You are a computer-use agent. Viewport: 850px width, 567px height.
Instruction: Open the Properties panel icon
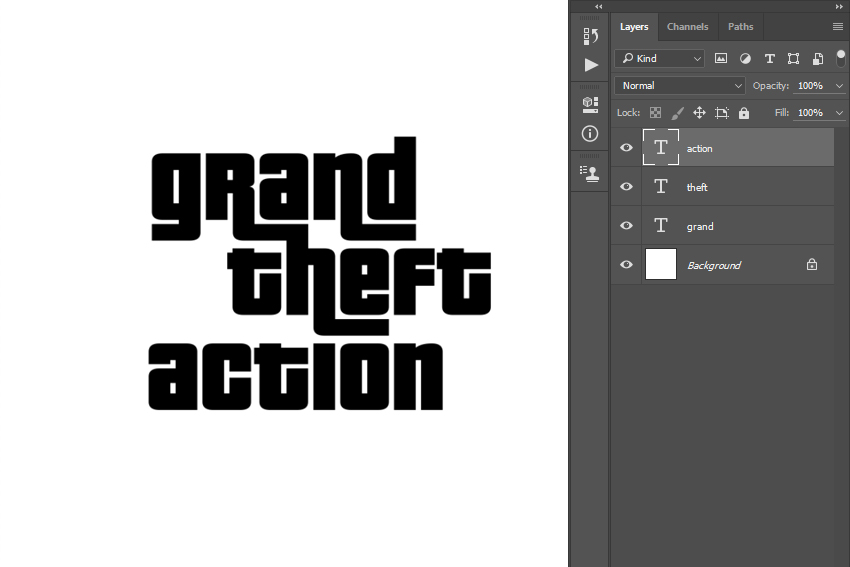[590, 104]
